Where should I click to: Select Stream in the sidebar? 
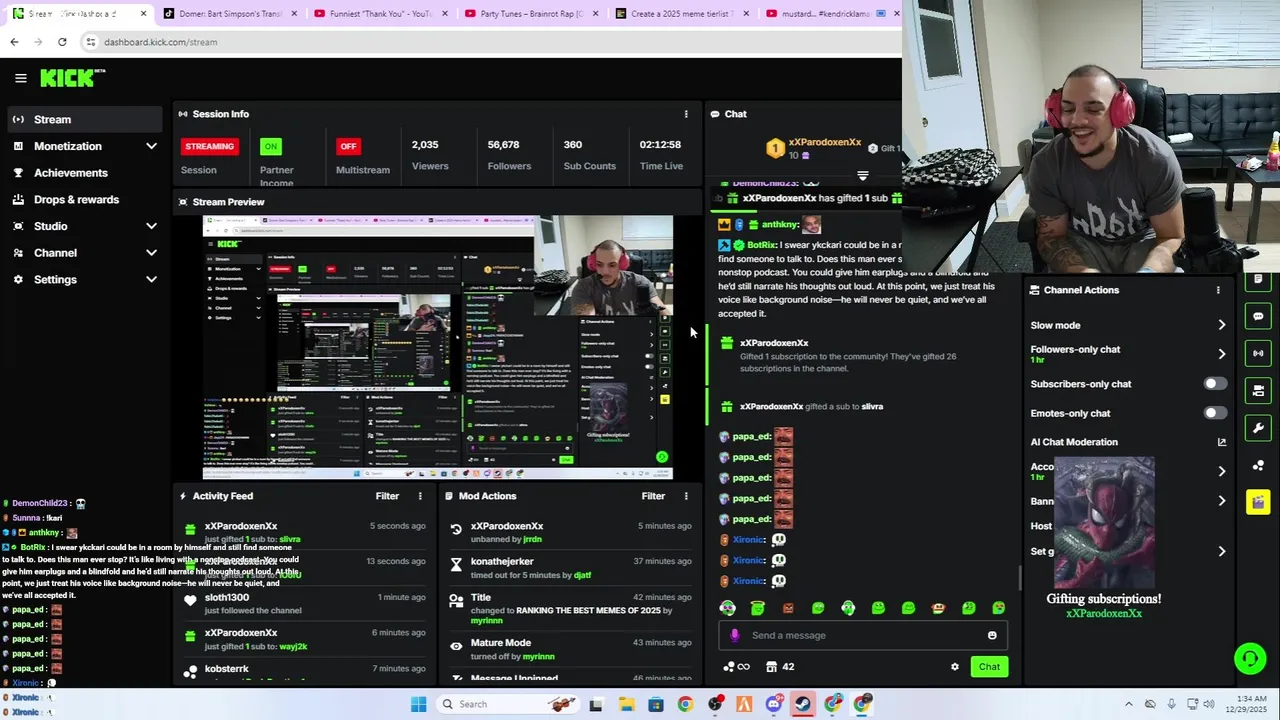click(x=85, y=120)
